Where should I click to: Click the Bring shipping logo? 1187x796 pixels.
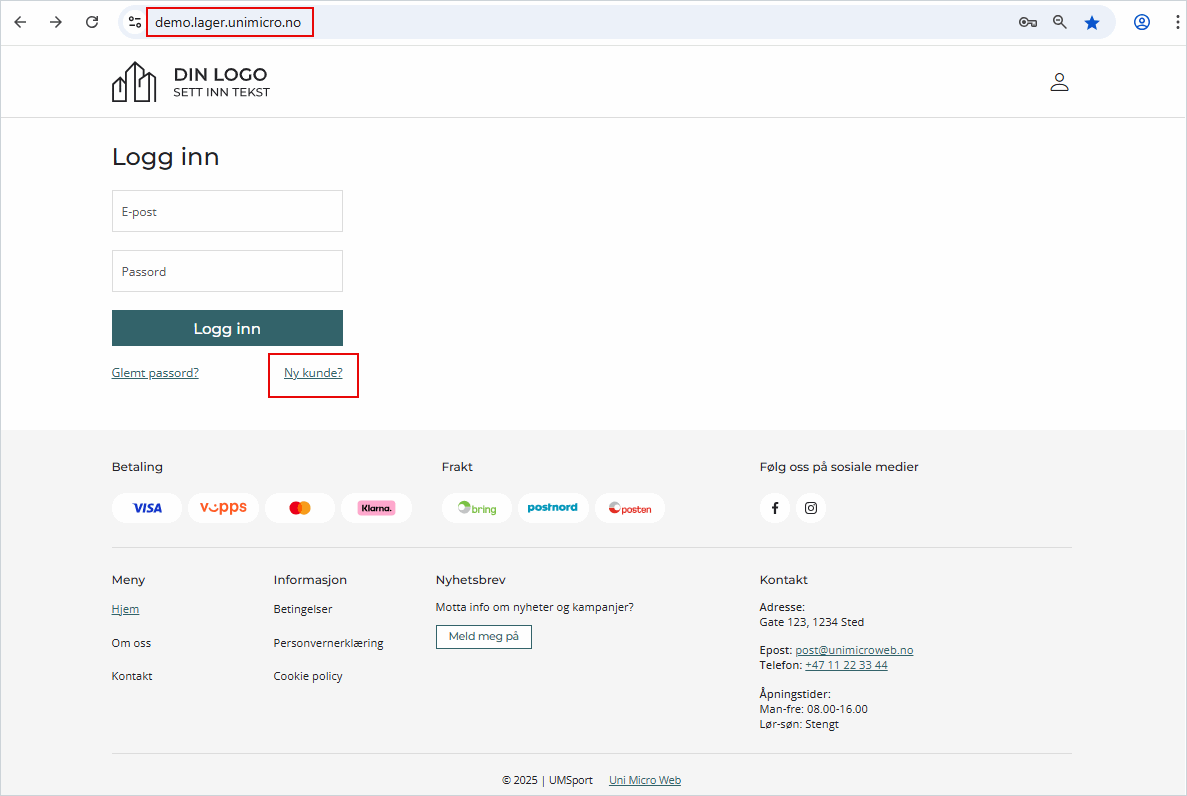tap(477, 508)
